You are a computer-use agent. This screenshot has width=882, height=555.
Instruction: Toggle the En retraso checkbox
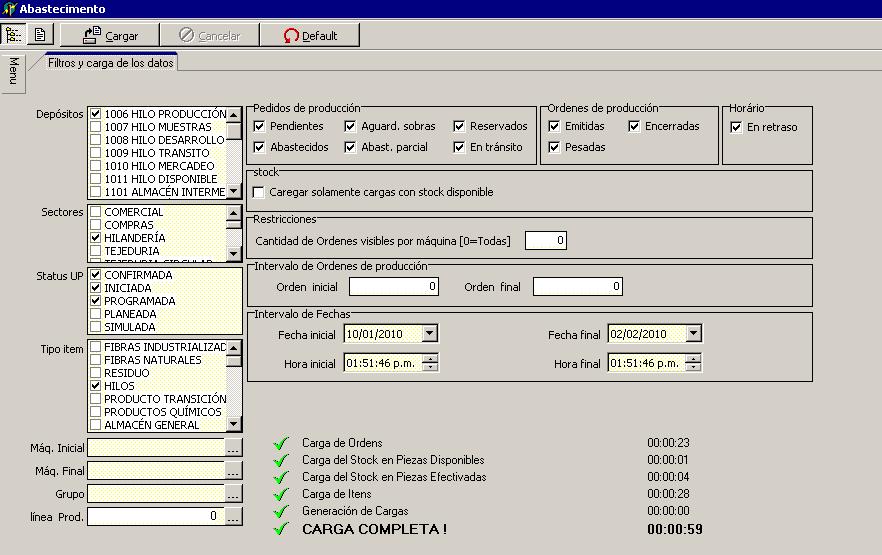pos(737,127)
